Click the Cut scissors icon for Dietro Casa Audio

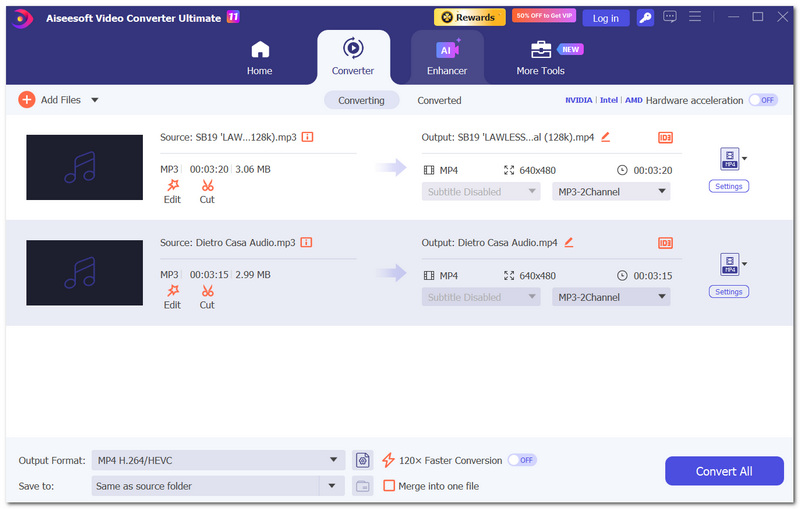207,291
